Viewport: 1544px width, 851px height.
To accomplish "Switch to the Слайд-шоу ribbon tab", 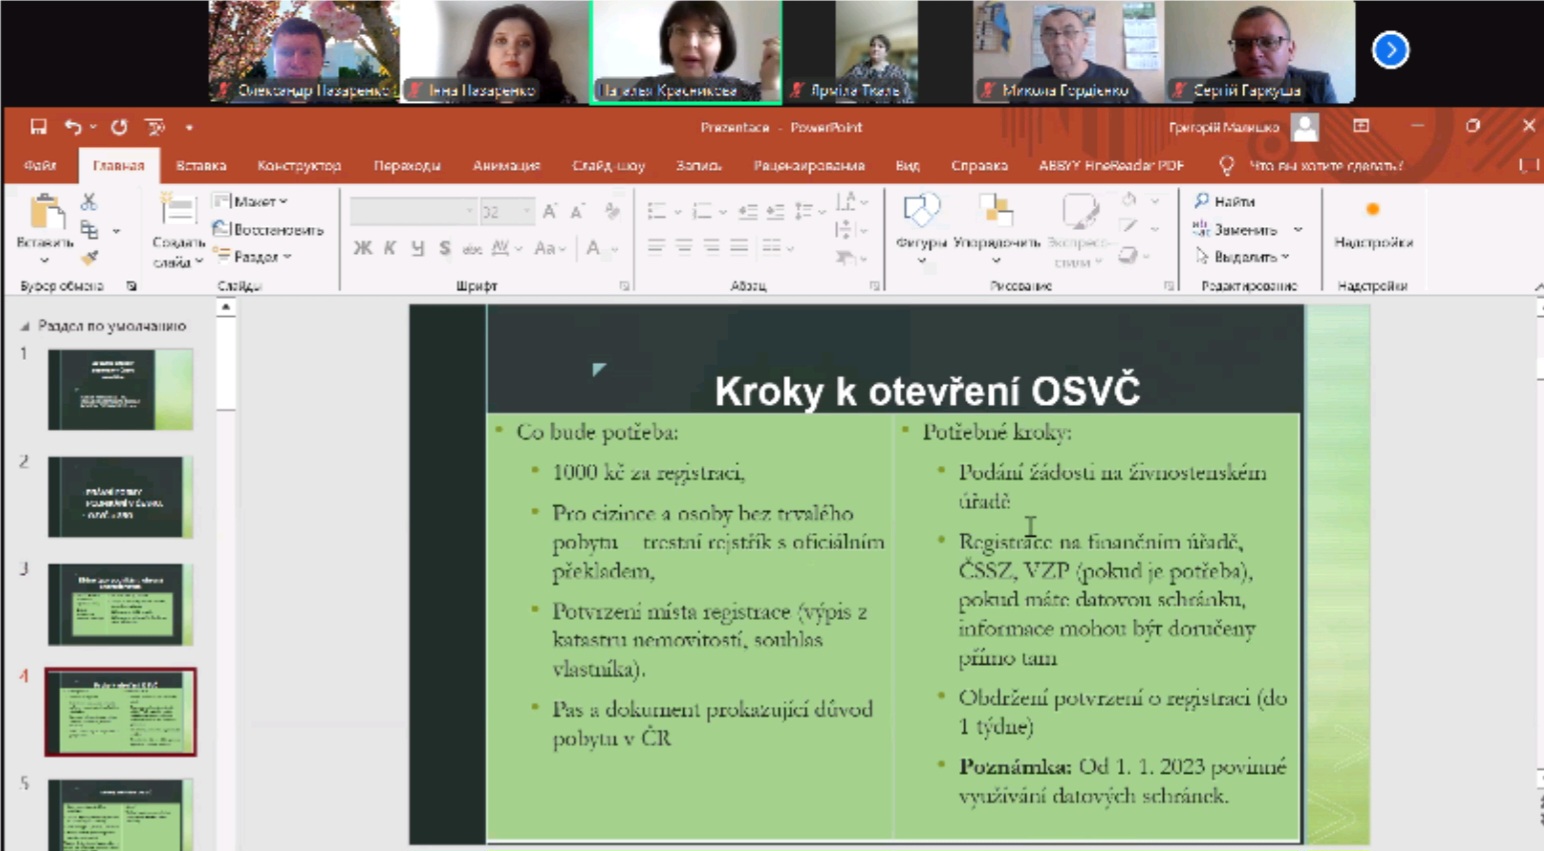I will click(x=608, y=166).
